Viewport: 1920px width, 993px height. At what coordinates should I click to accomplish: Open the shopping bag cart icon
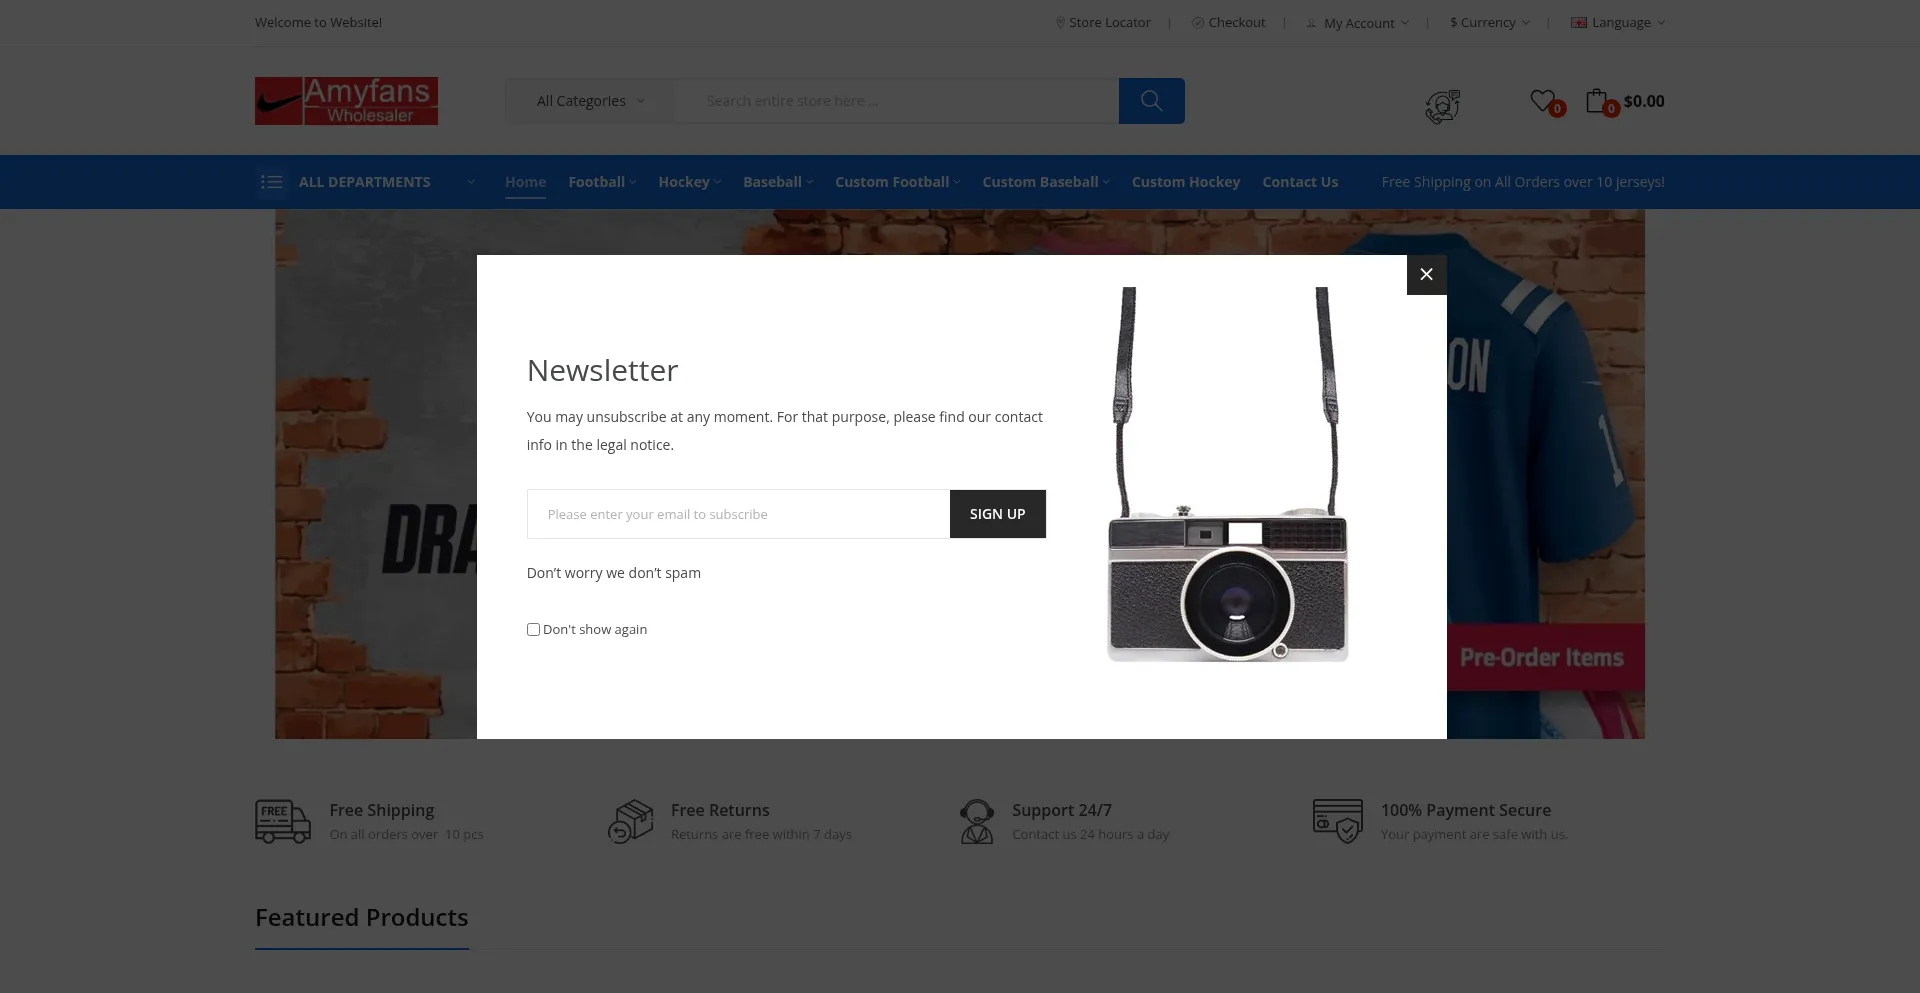tap(1597, 100)
